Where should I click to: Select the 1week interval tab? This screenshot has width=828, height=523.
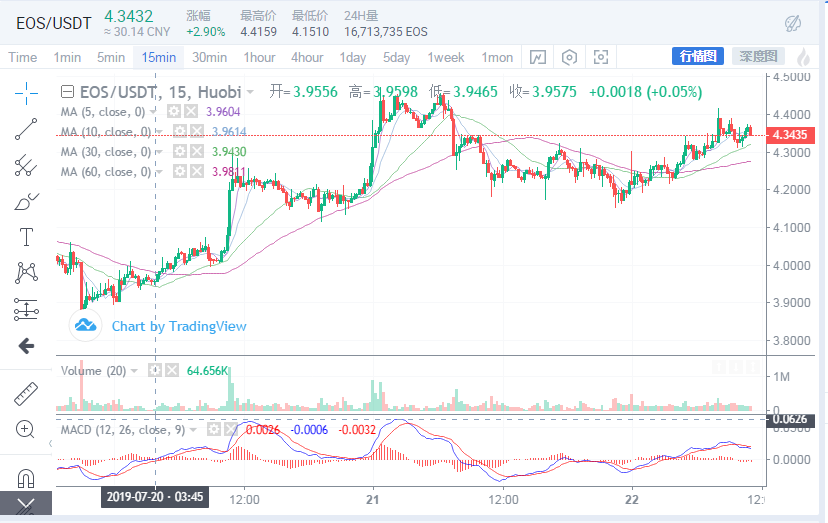click(446, 57)
